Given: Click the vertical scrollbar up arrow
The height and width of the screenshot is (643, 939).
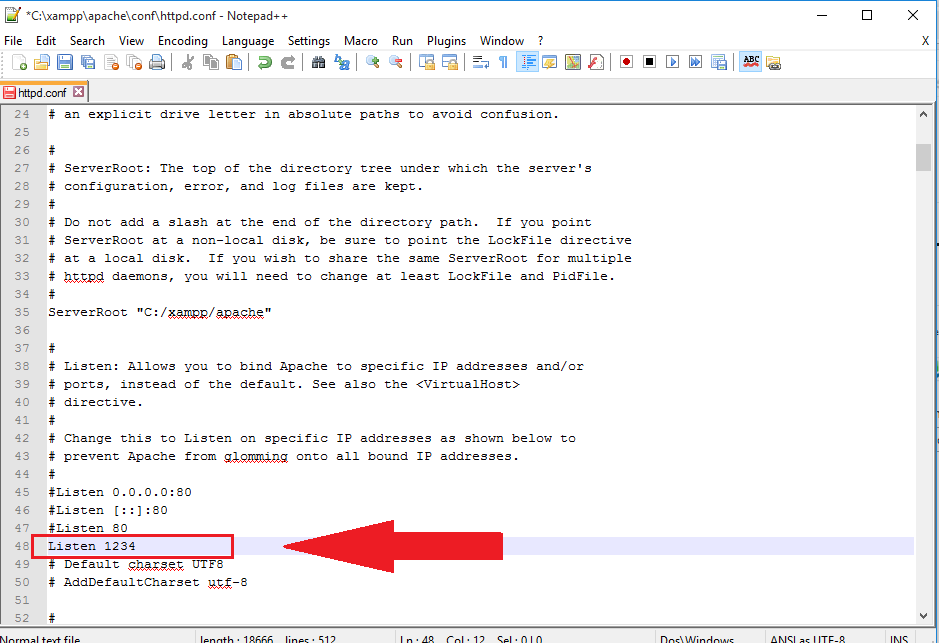Looking at the screenshot, I should (923, 114).
